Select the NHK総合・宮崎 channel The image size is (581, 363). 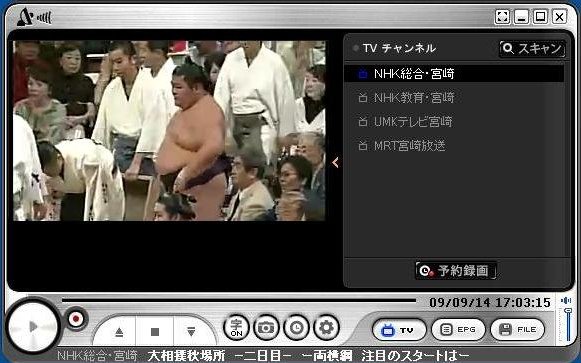[454, 73]
